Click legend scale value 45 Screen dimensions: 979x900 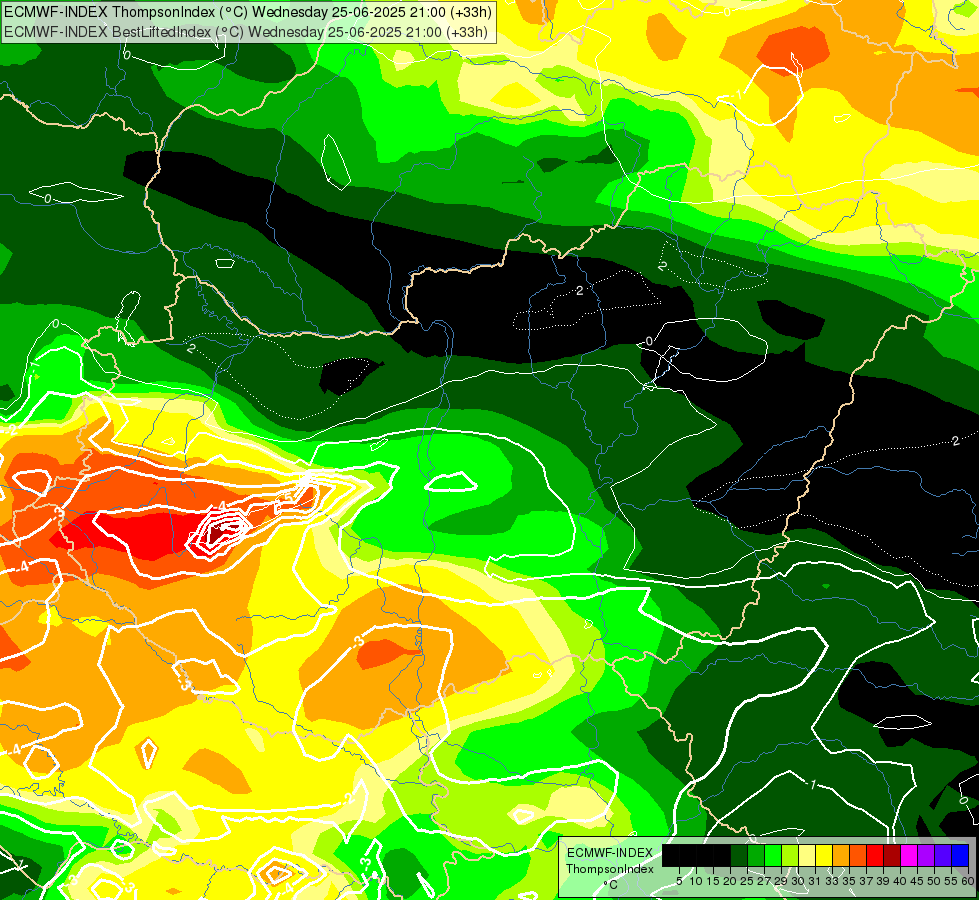point(917,881)
